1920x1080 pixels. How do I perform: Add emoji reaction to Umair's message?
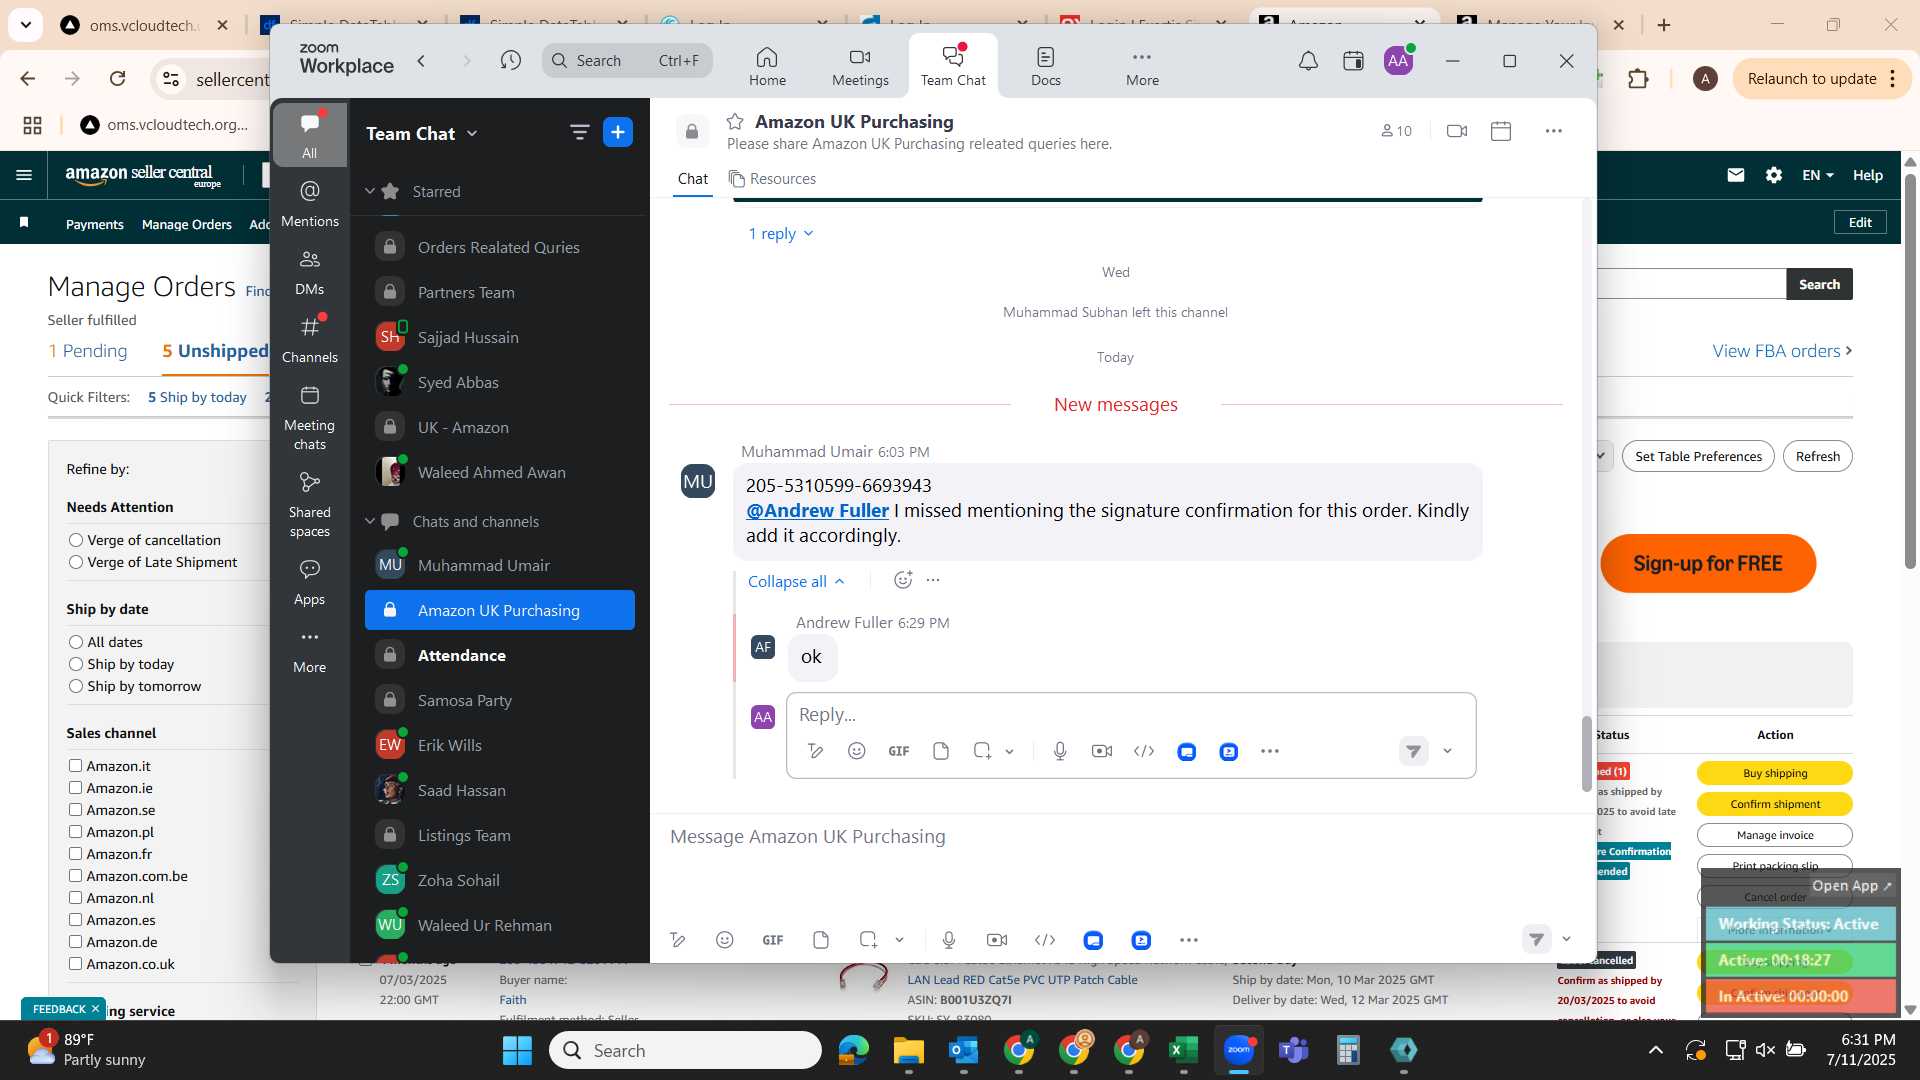(x=903, y=580)
